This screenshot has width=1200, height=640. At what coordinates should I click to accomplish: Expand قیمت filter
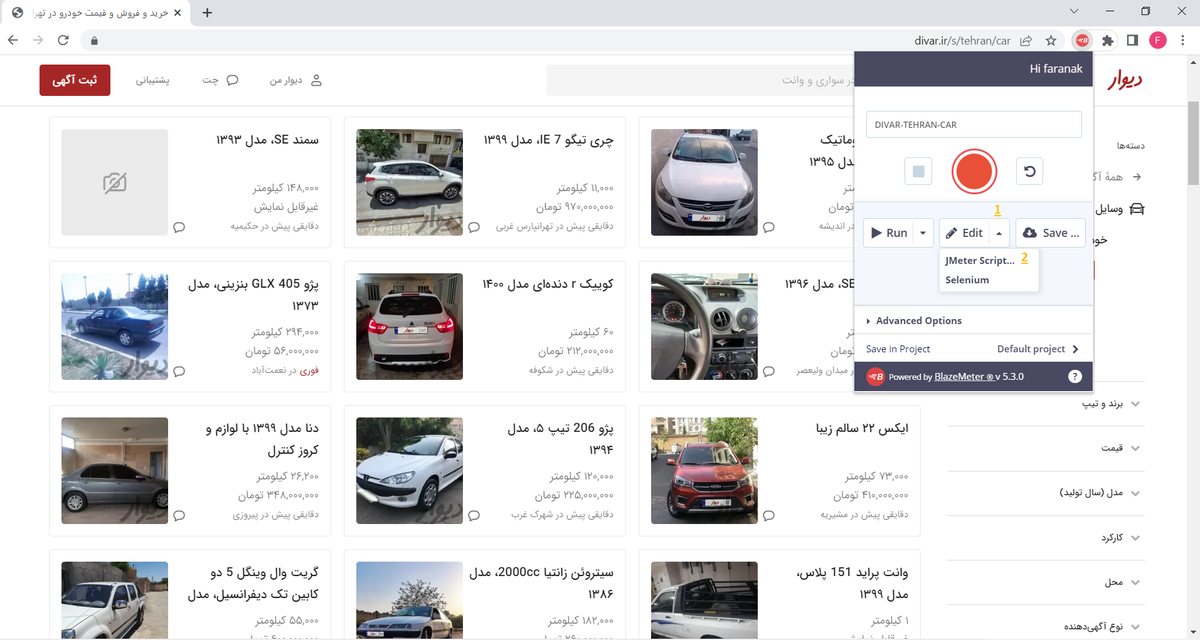coord(1046,448)
